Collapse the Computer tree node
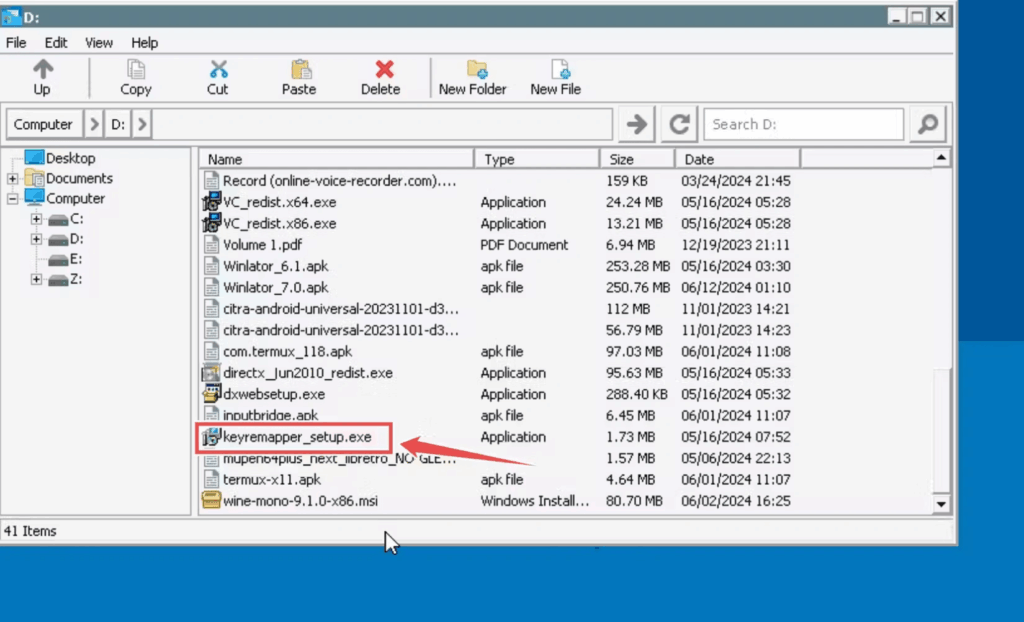The width and height of the screenshot is (1024, 622). pos(13,199)
